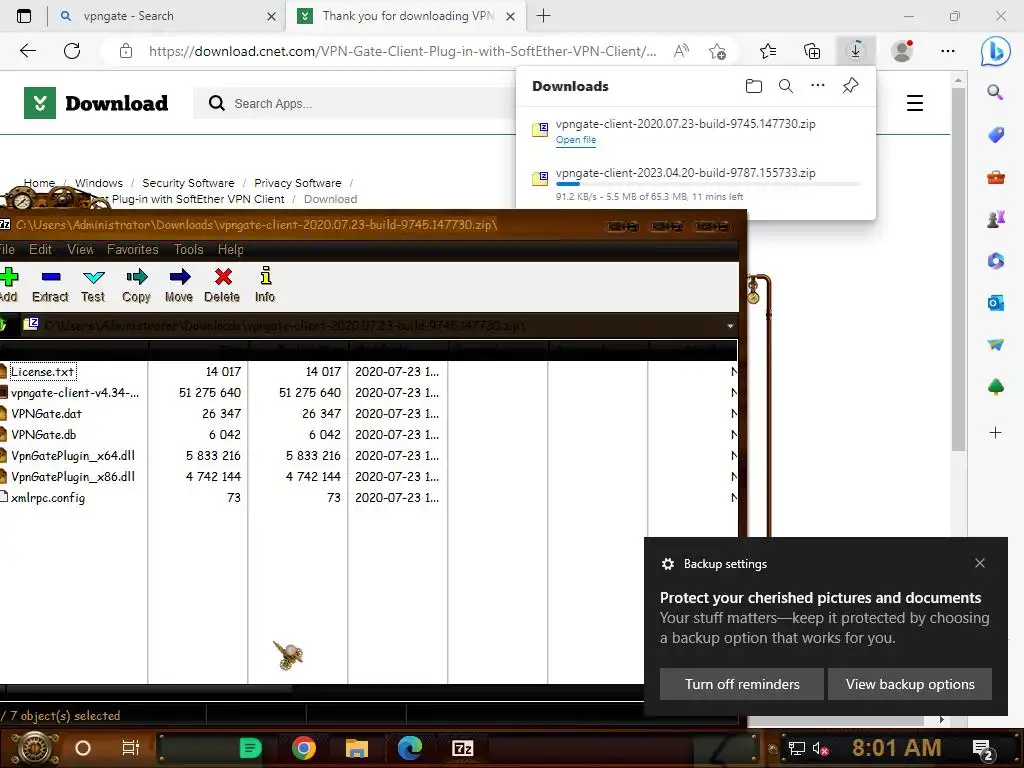Screen dimensions: 1024x768
Task: Open the notification center icon
Action: 983,749
